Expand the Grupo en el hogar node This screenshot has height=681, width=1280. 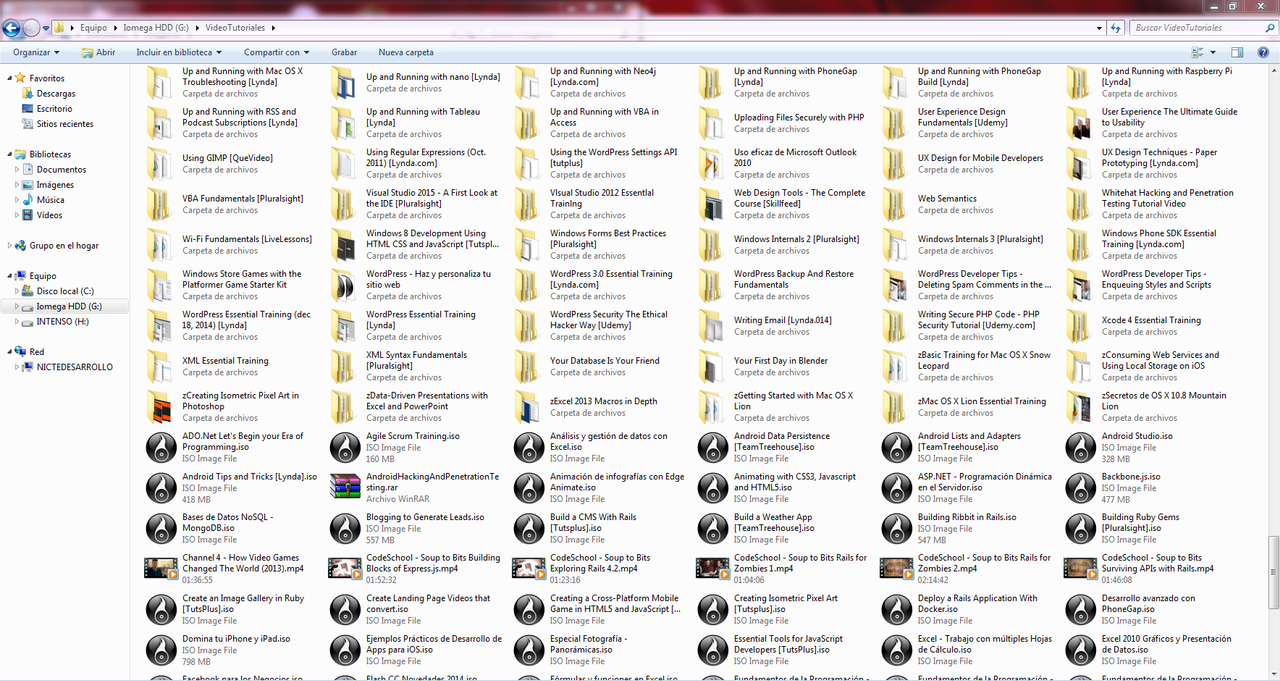(9, 245)
